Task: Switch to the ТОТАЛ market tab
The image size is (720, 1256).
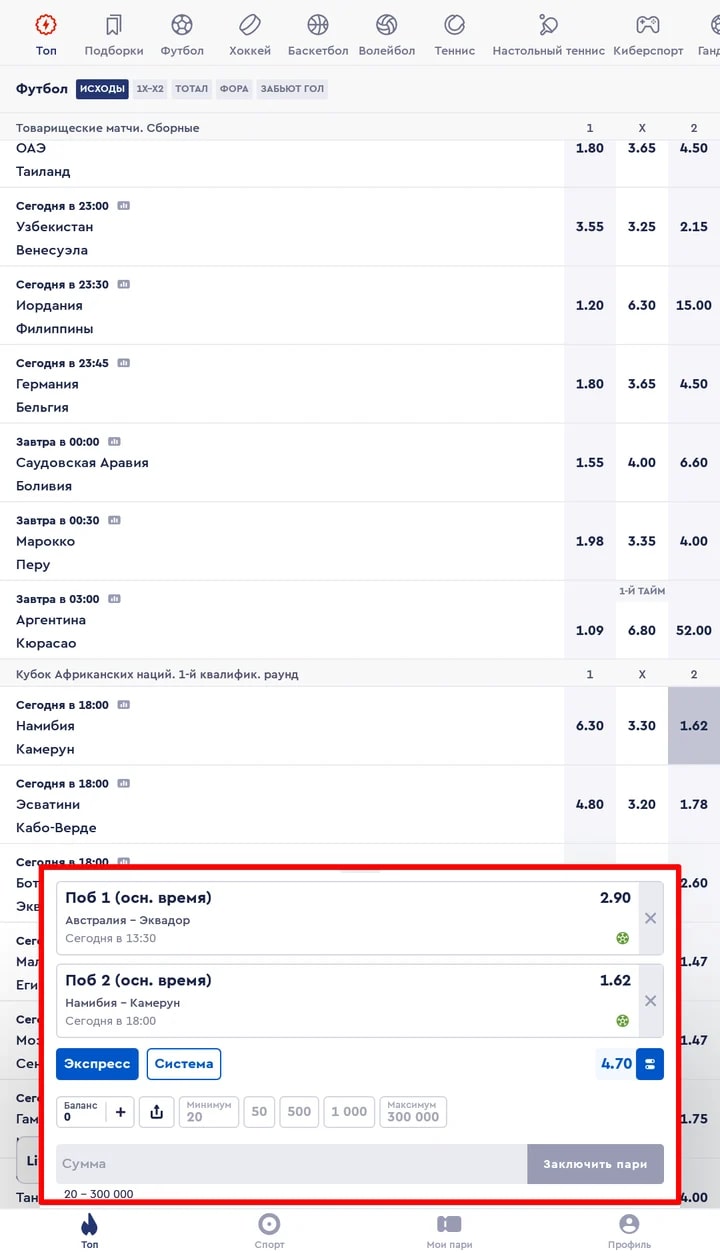Action: pyautogui.click(x=192, y=89)
